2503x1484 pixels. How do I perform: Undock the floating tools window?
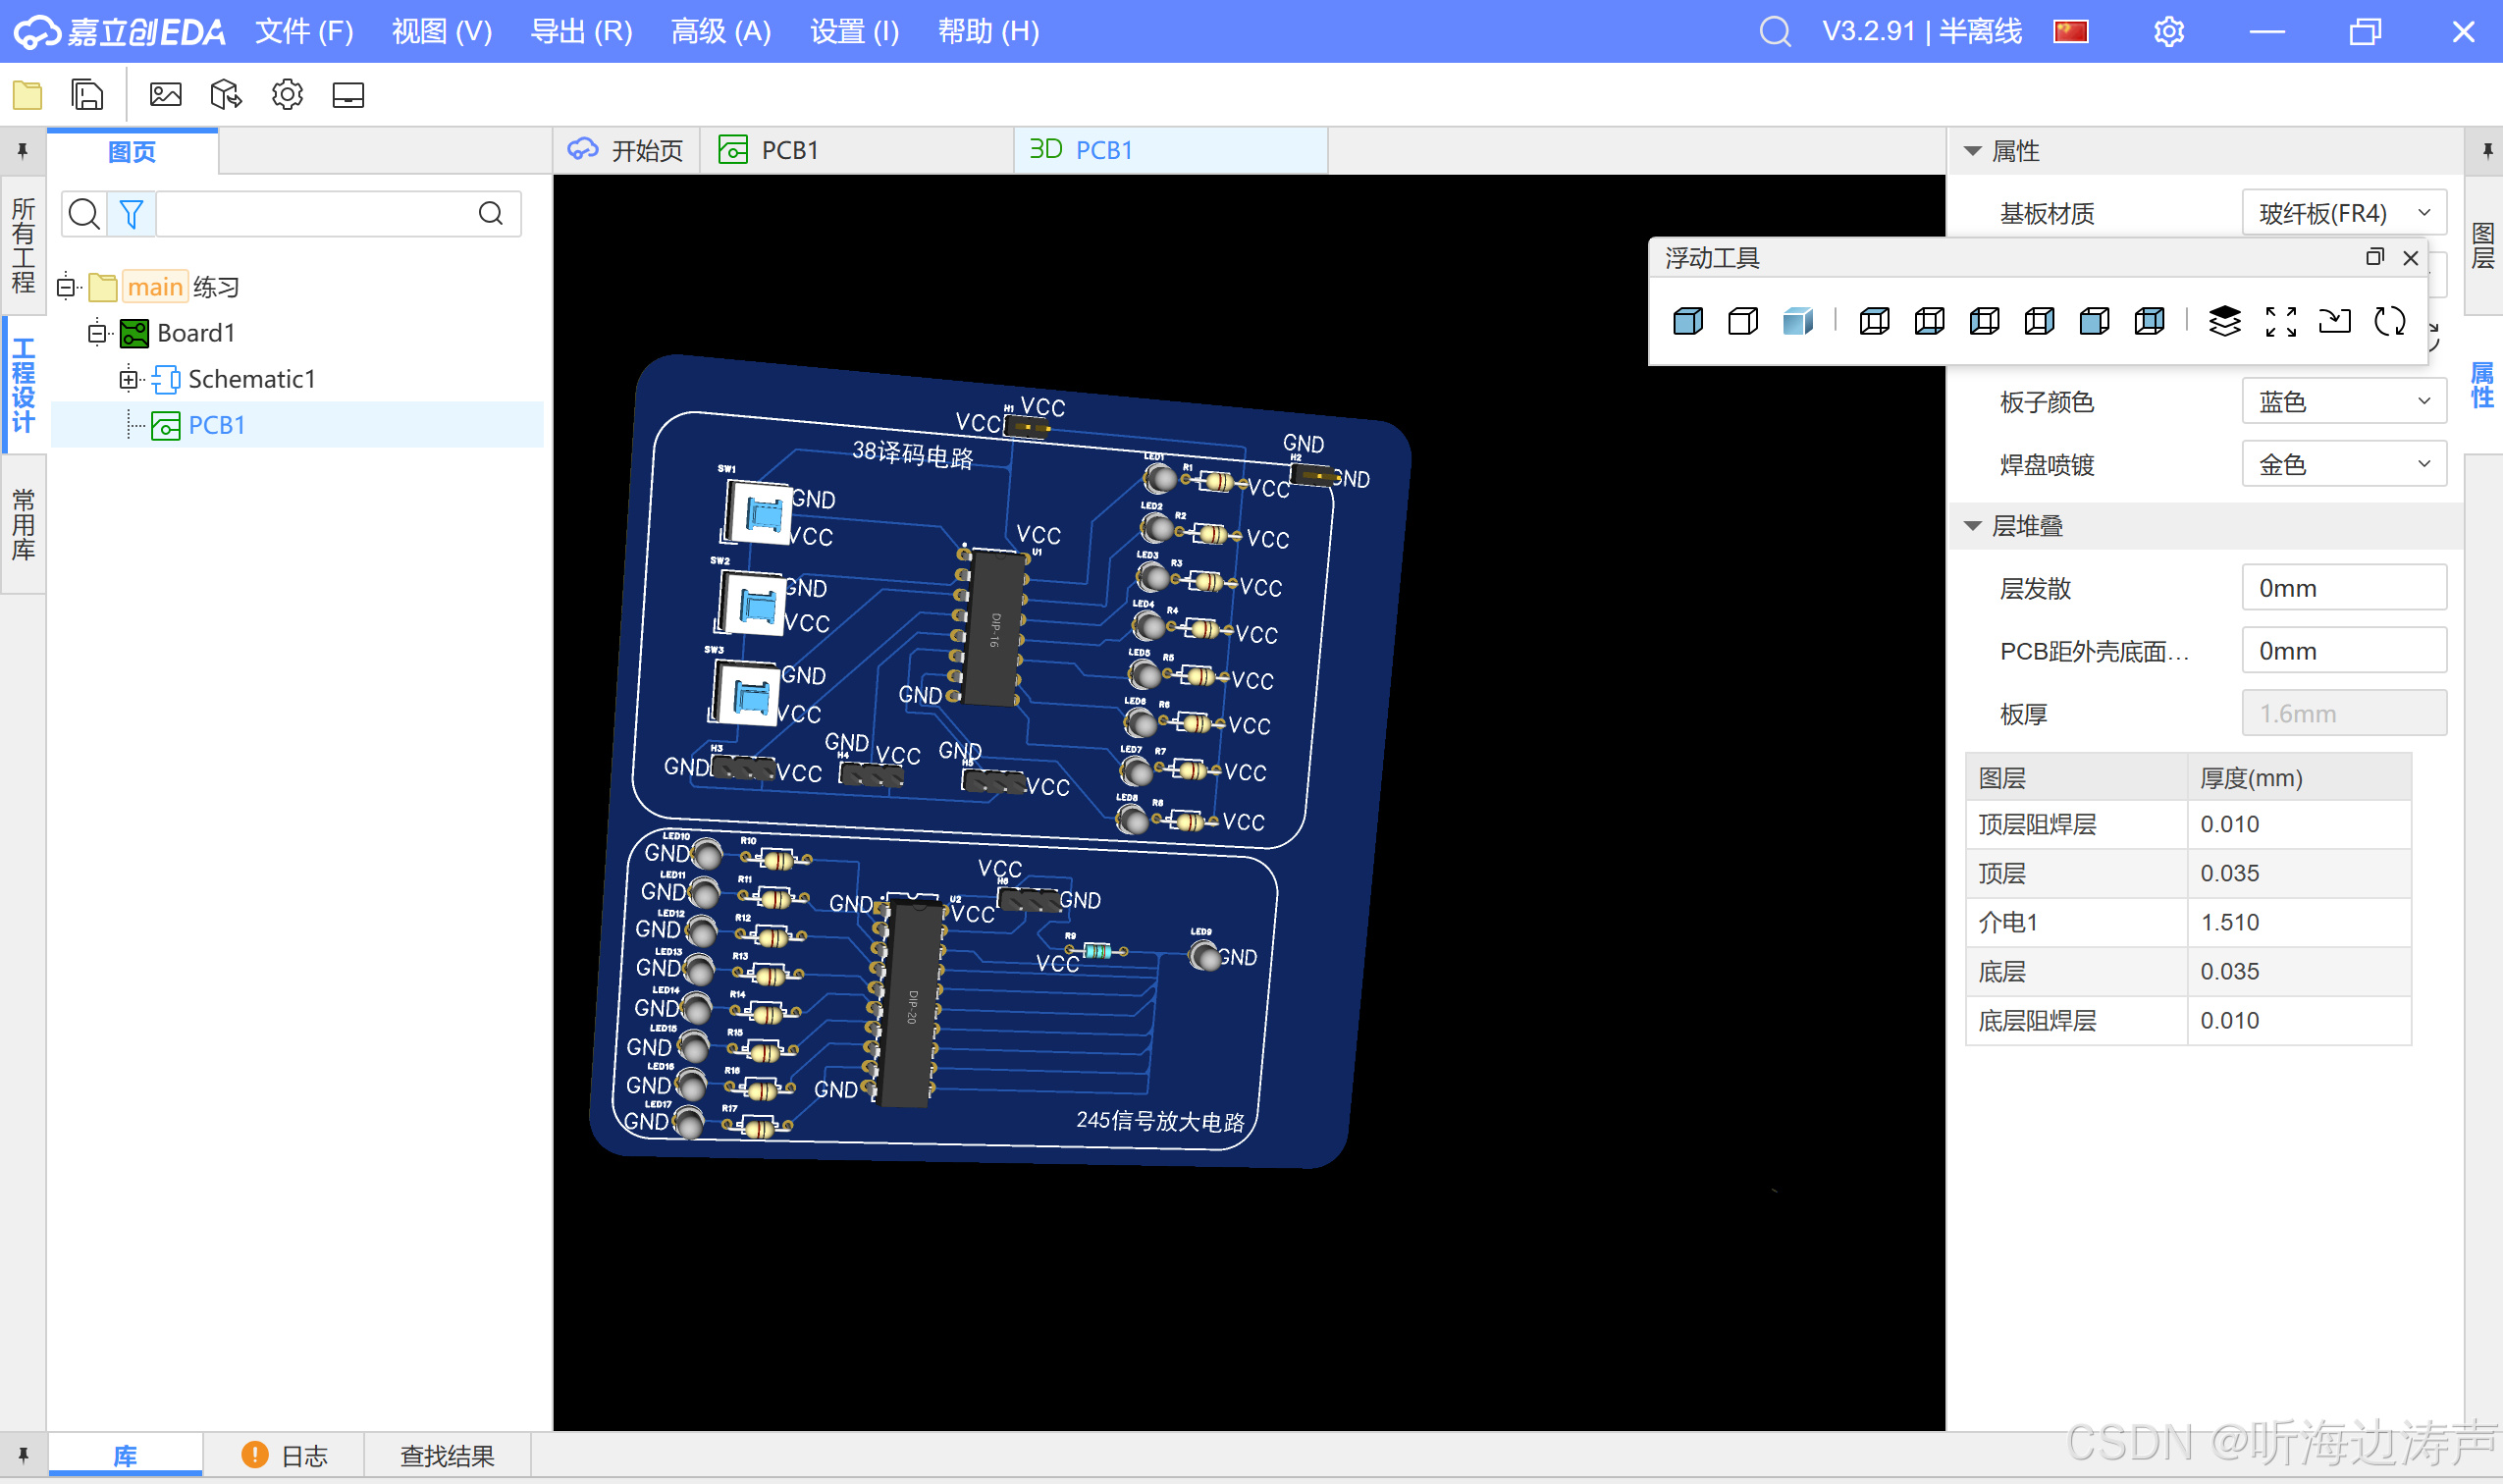pos(2375,257)
